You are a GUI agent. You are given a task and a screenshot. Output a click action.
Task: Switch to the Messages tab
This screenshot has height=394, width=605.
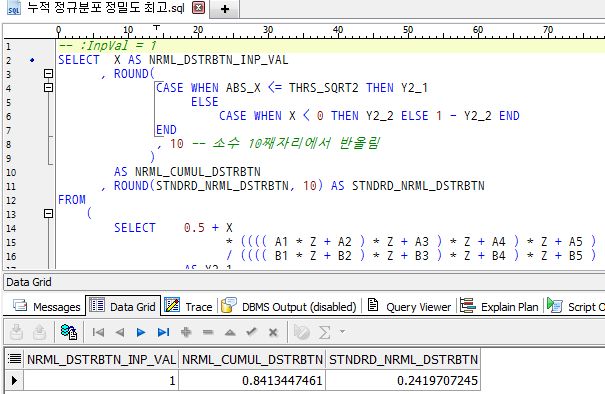pyautogui.click(x=47, y=306)
